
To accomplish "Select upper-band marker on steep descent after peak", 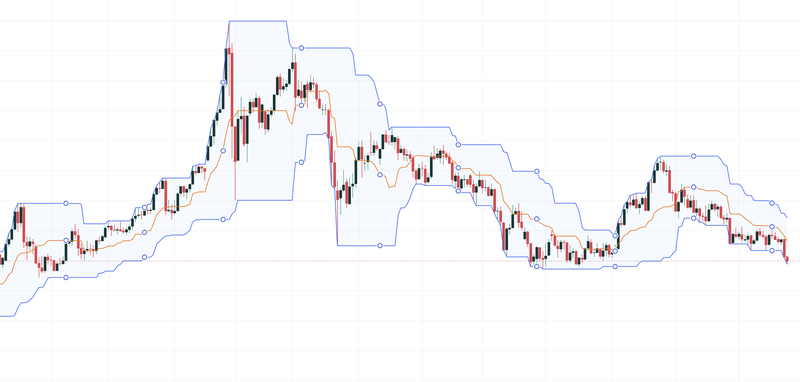I will pyautogui.click(x=380, y=104).
